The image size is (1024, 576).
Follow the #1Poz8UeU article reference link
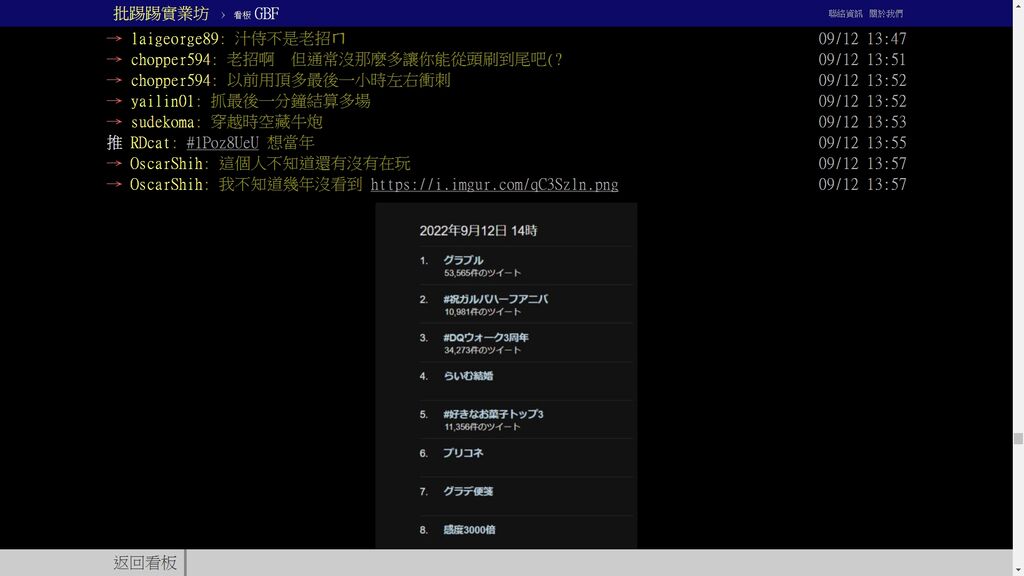tap(222, 143)
